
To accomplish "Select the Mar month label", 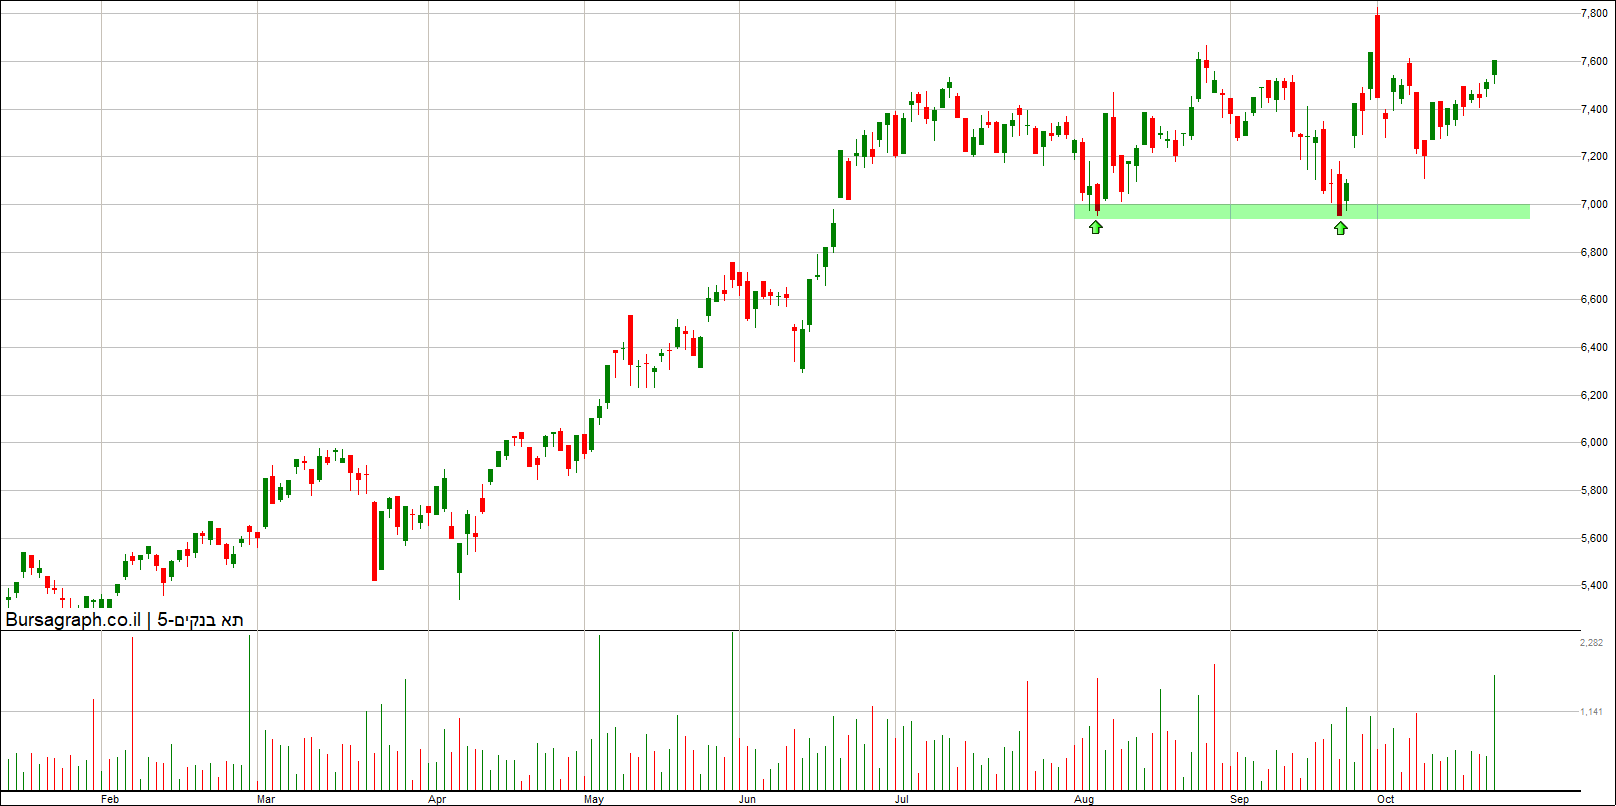I will (x=266, y=799).
